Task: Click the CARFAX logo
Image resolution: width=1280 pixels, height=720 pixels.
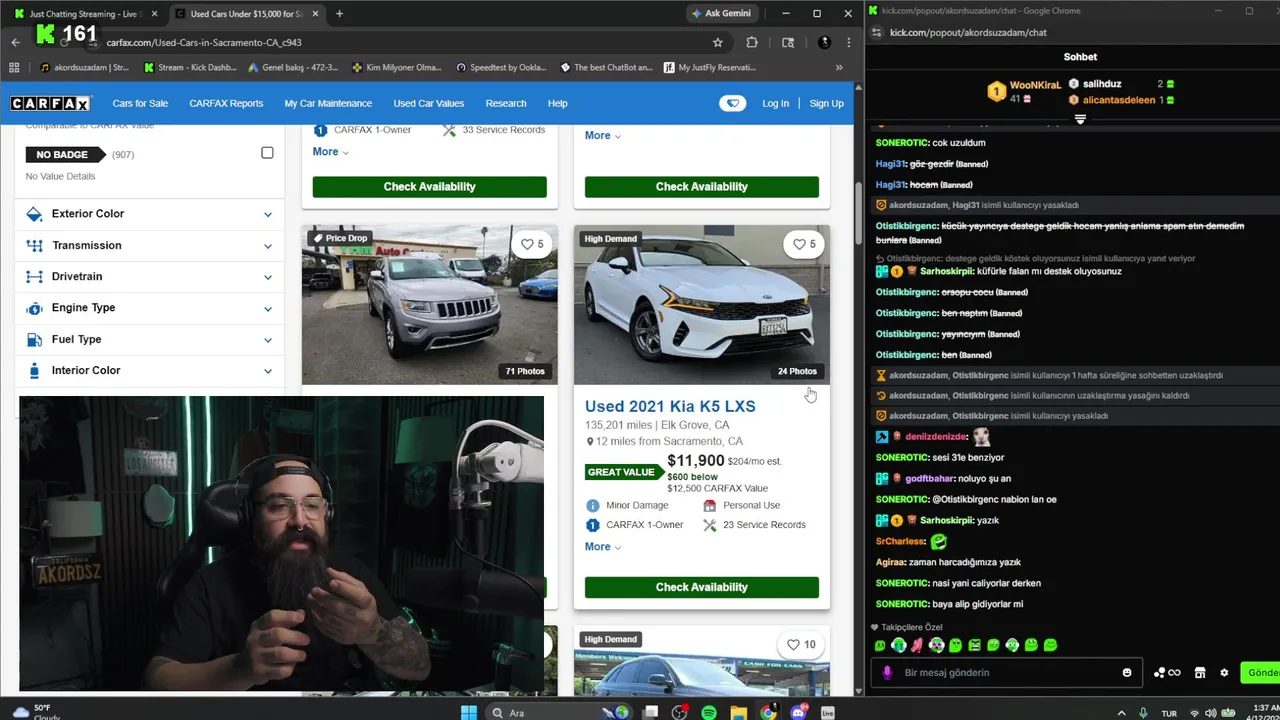Action: click(51, 103)
